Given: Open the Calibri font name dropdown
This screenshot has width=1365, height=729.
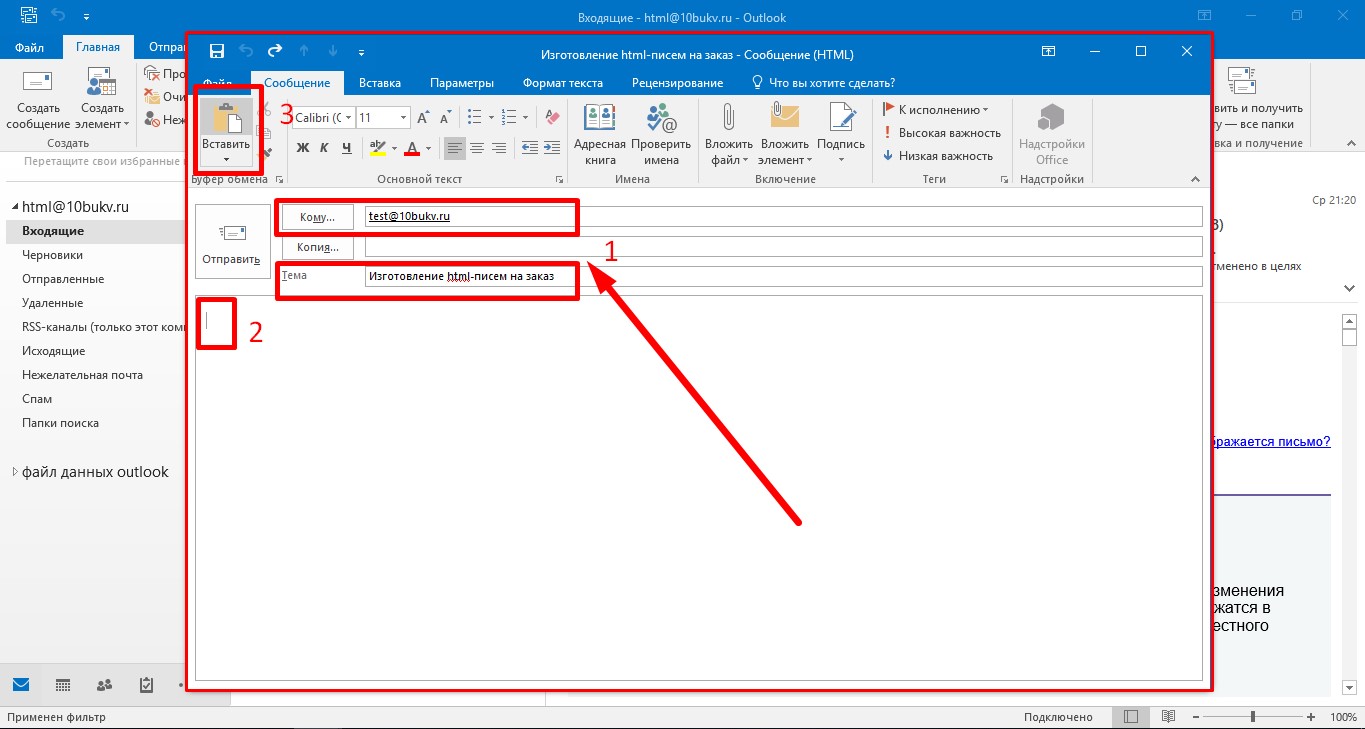Looking at the screenshot, I should point(348,118).
